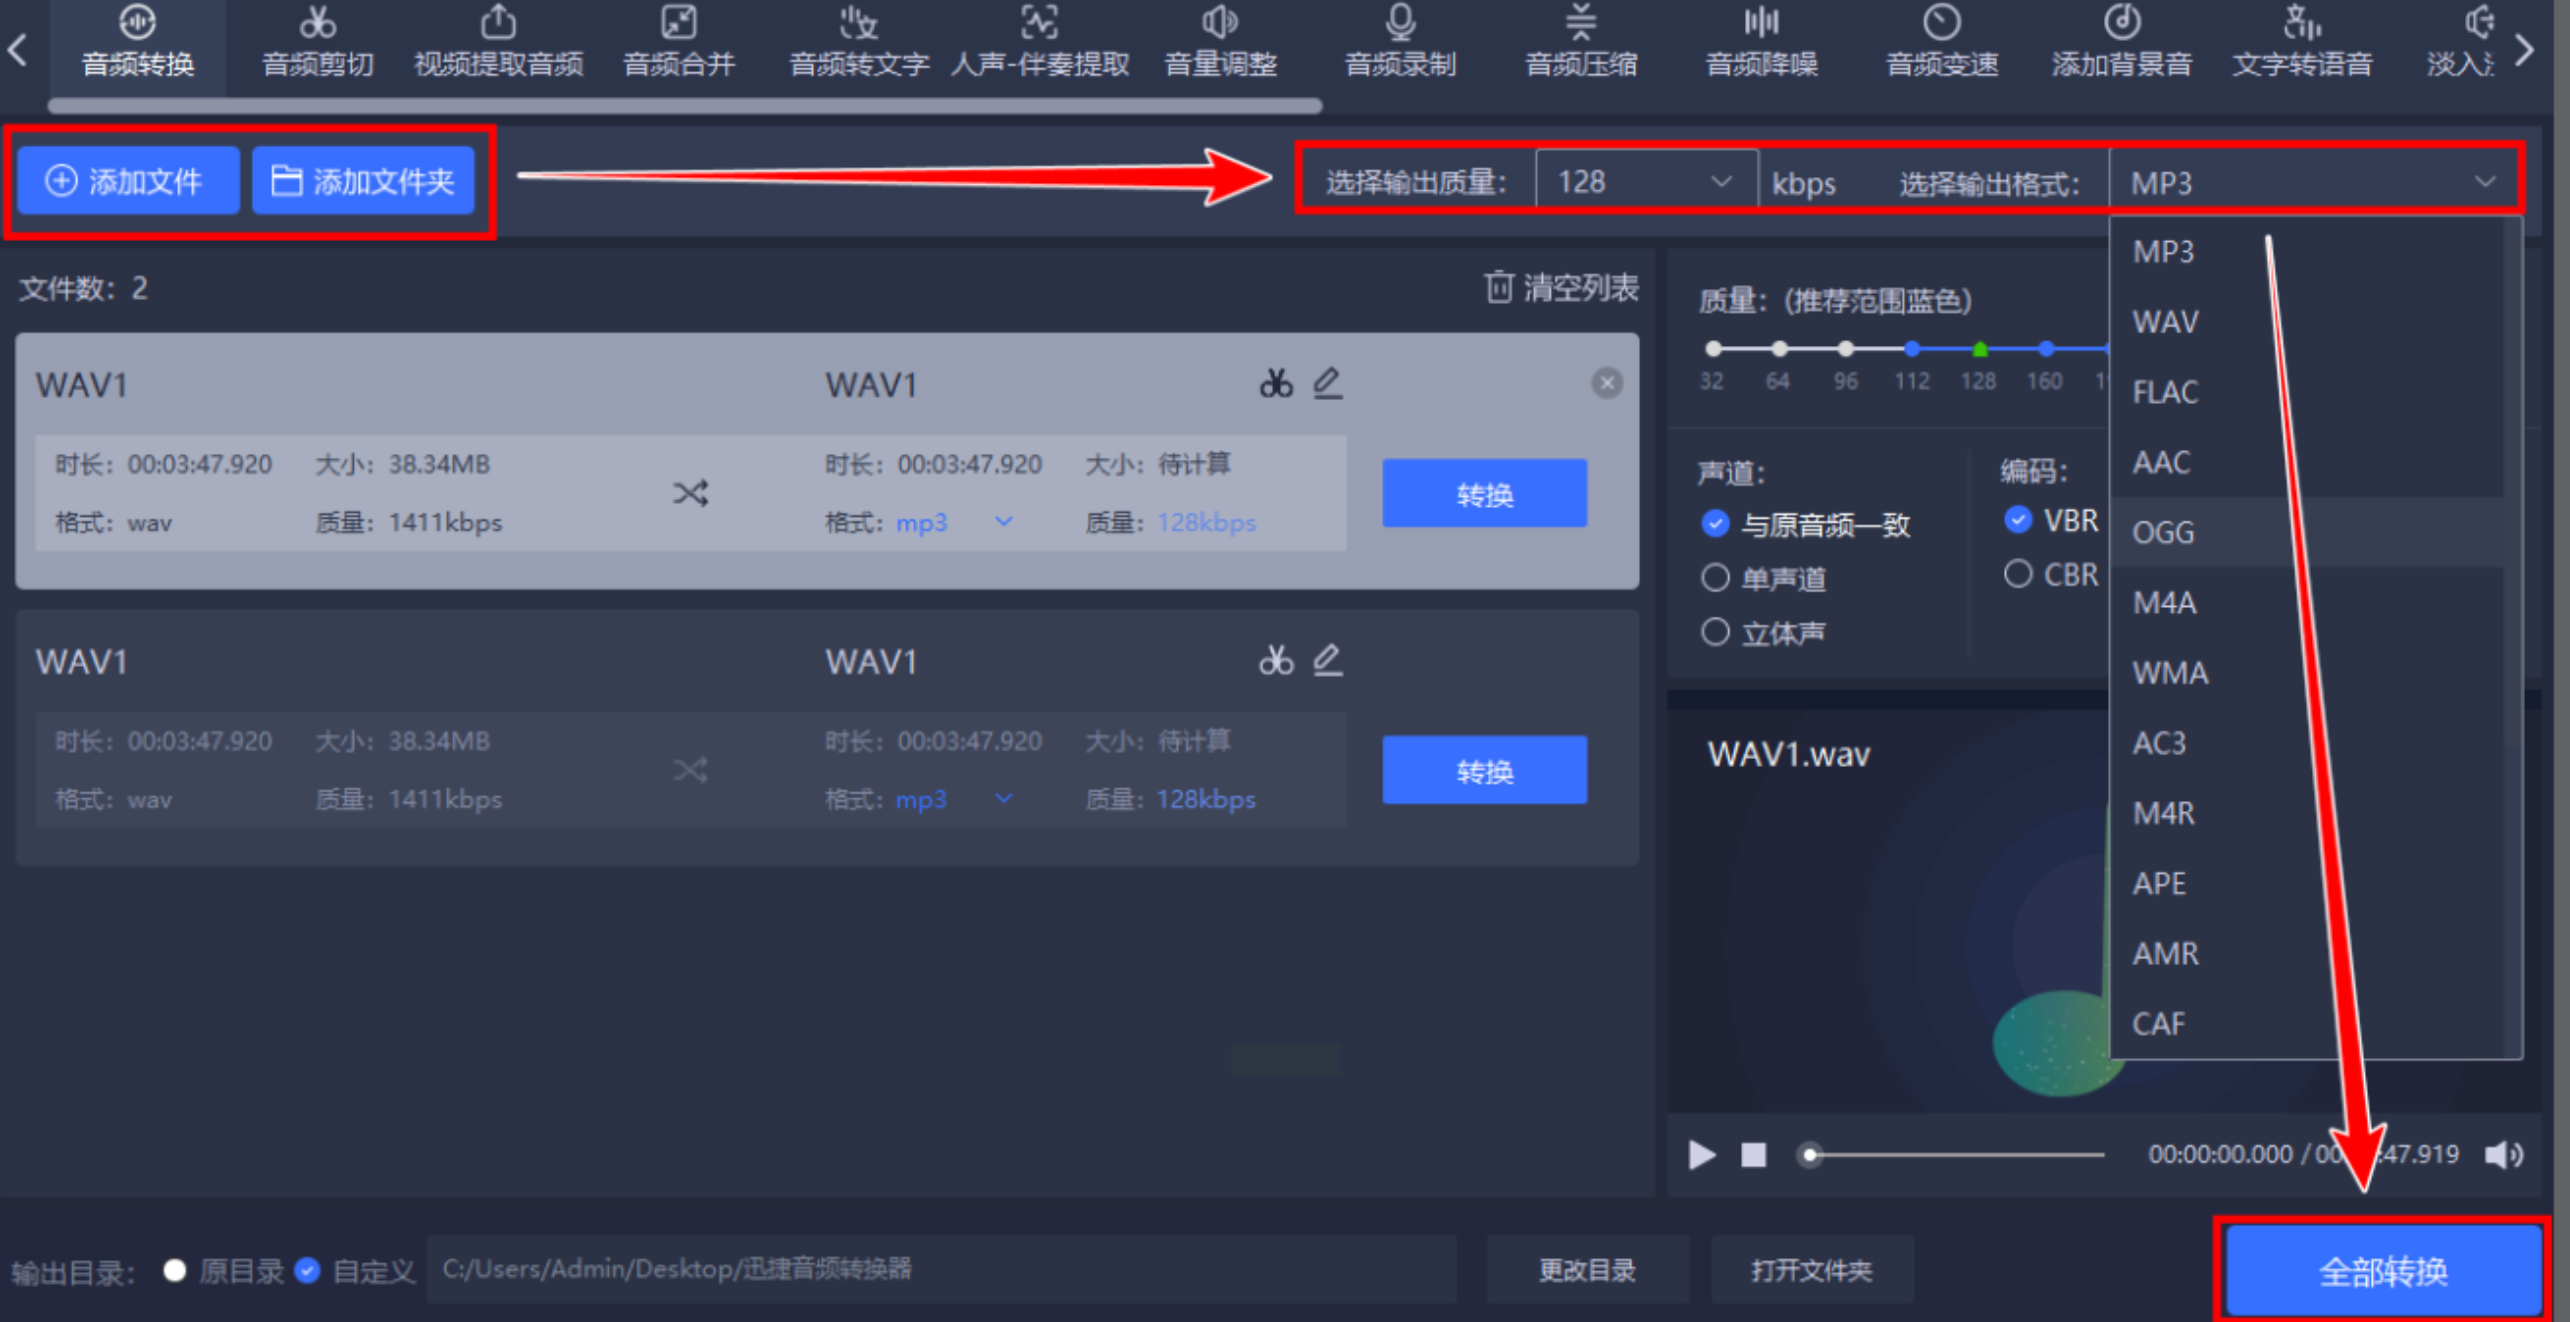Select 单声道 mono channel radio button
Viewport: 2570px width, 1322px height.
[x=1715, y=578]
